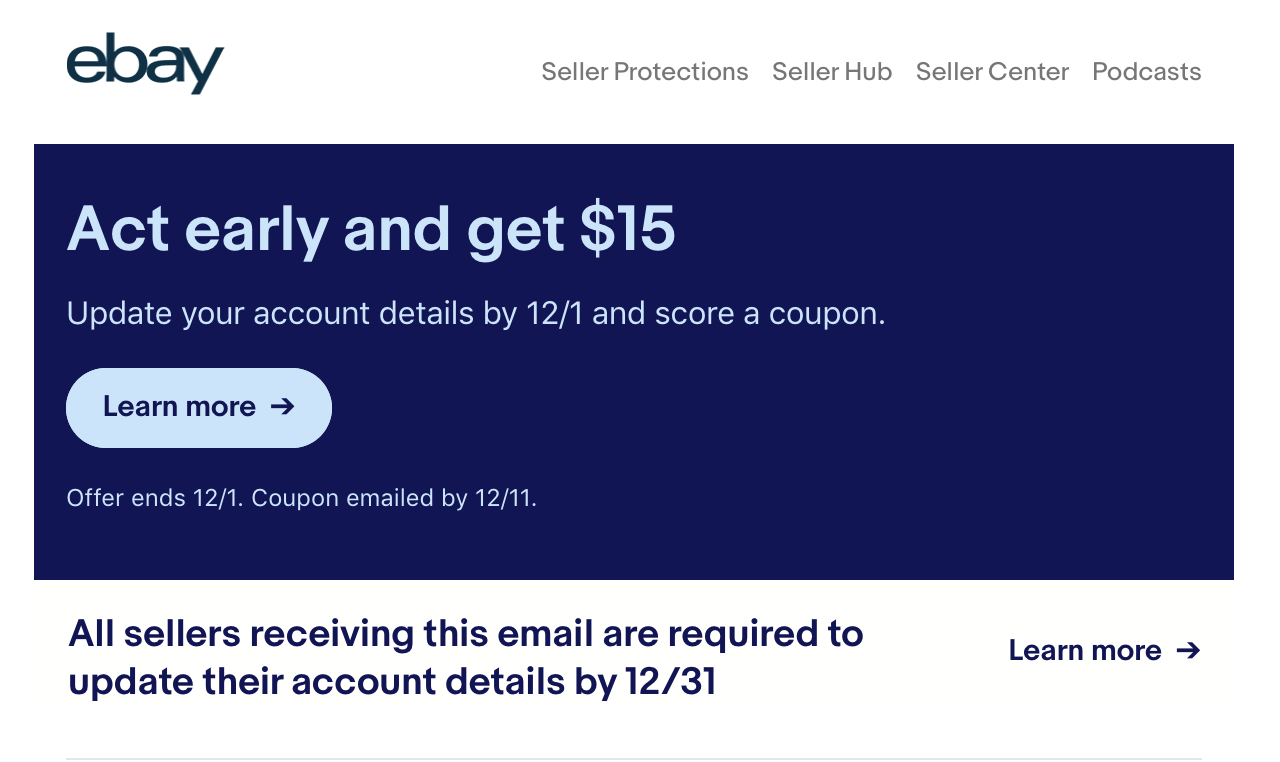Click the eBay logo
Viewport: 1280px width, 762px height.
click(145, 64)
